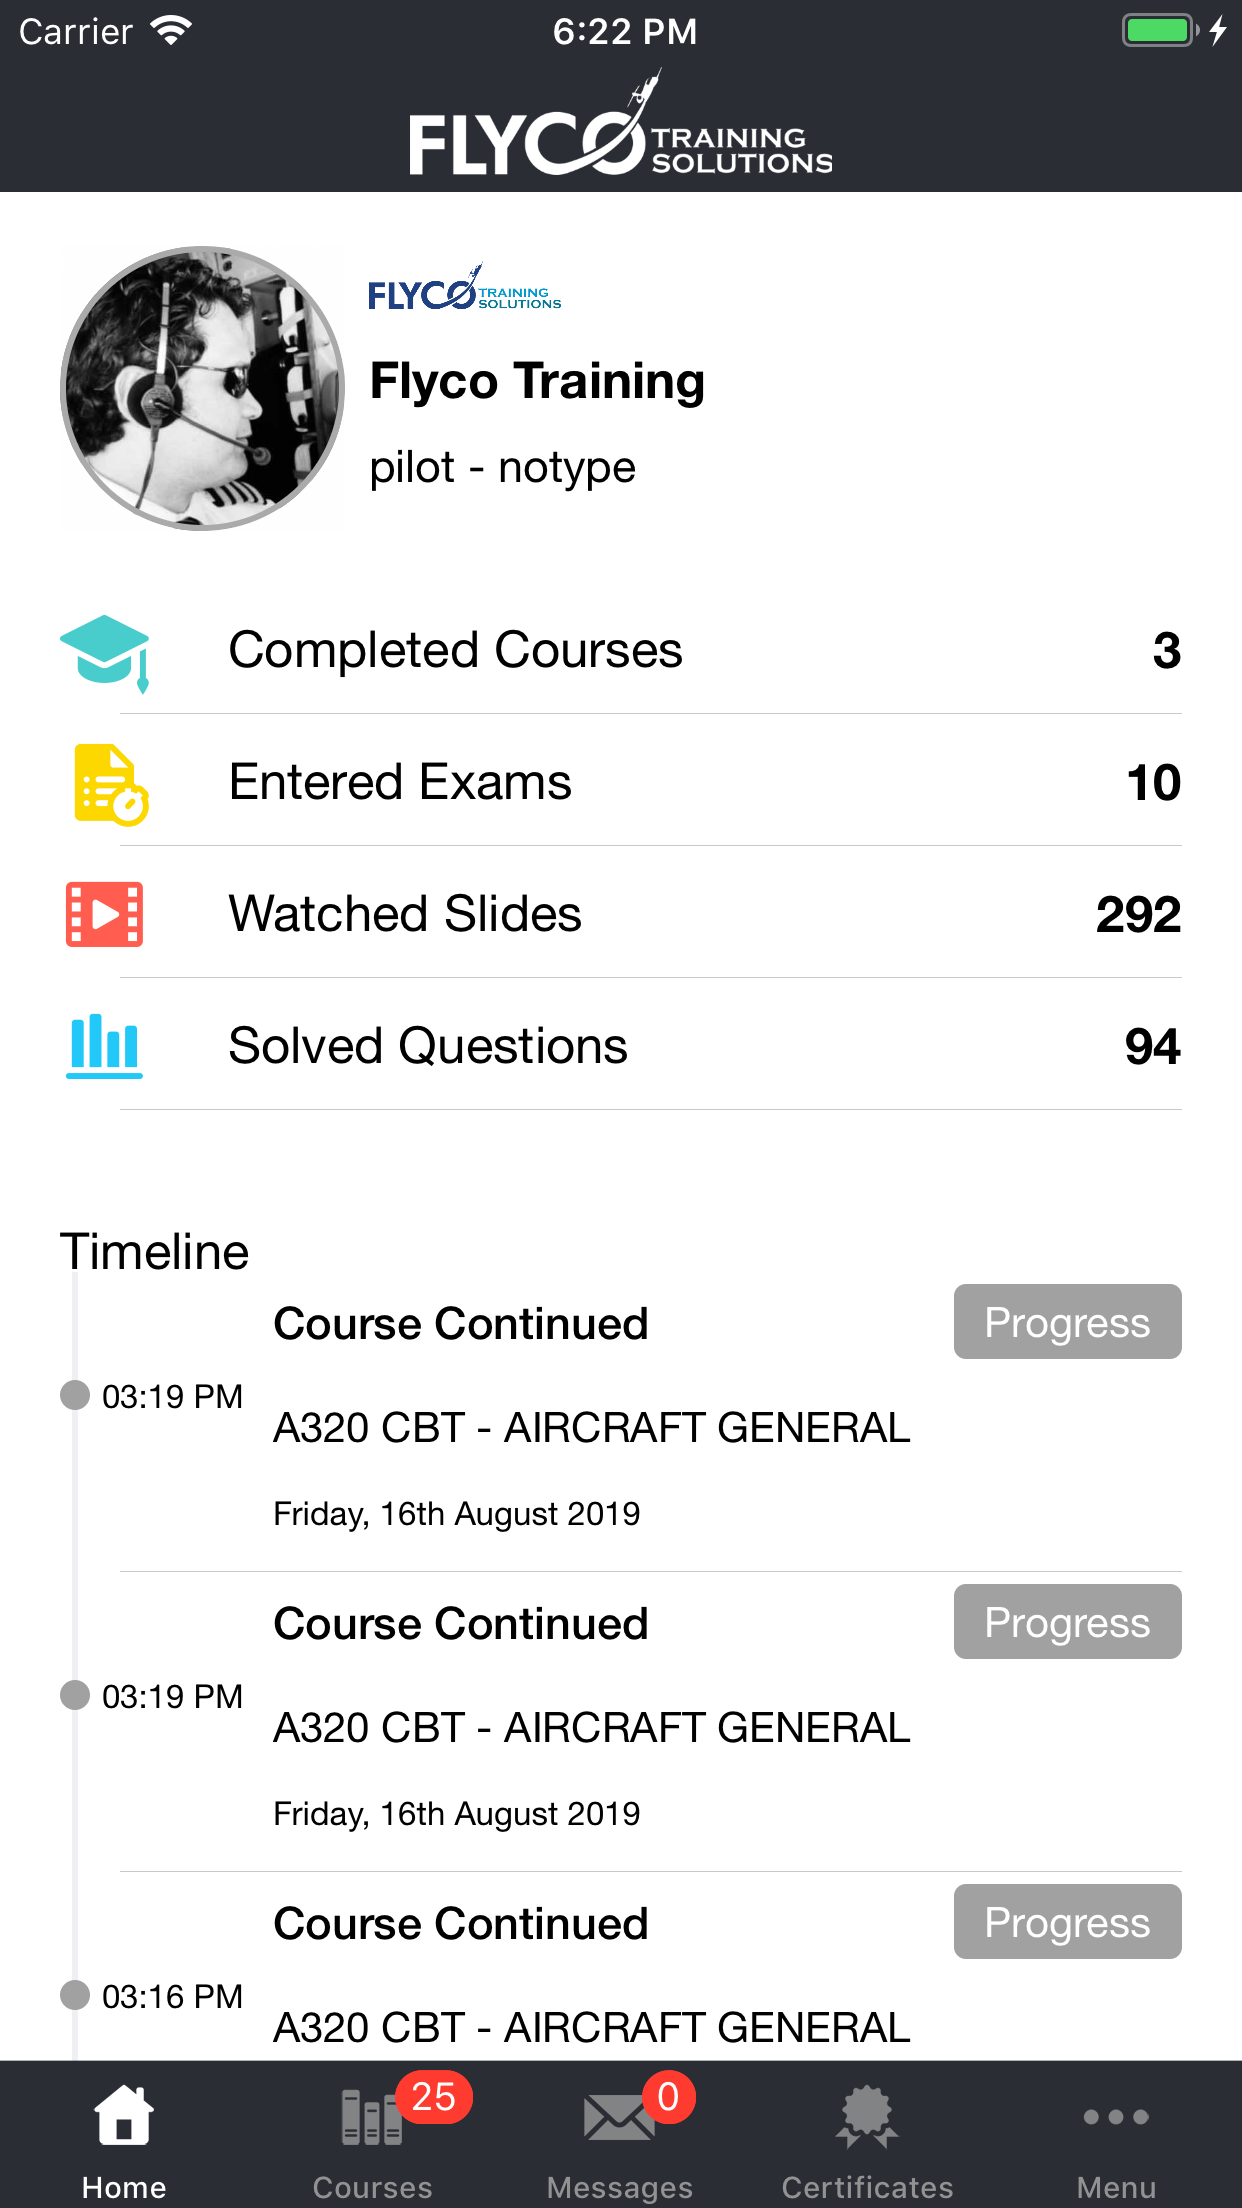Open the Messages envelope tab

(620, 2134)
